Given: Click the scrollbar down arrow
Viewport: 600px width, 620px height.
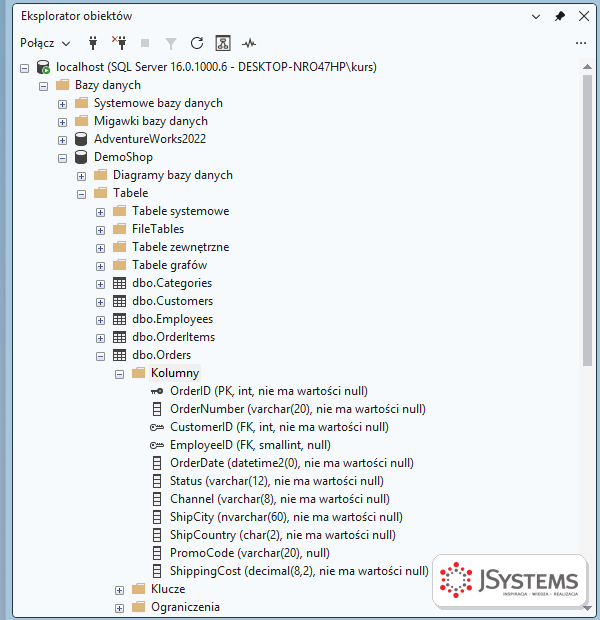Looking at the screenshot, I should (x=587, y=608).
